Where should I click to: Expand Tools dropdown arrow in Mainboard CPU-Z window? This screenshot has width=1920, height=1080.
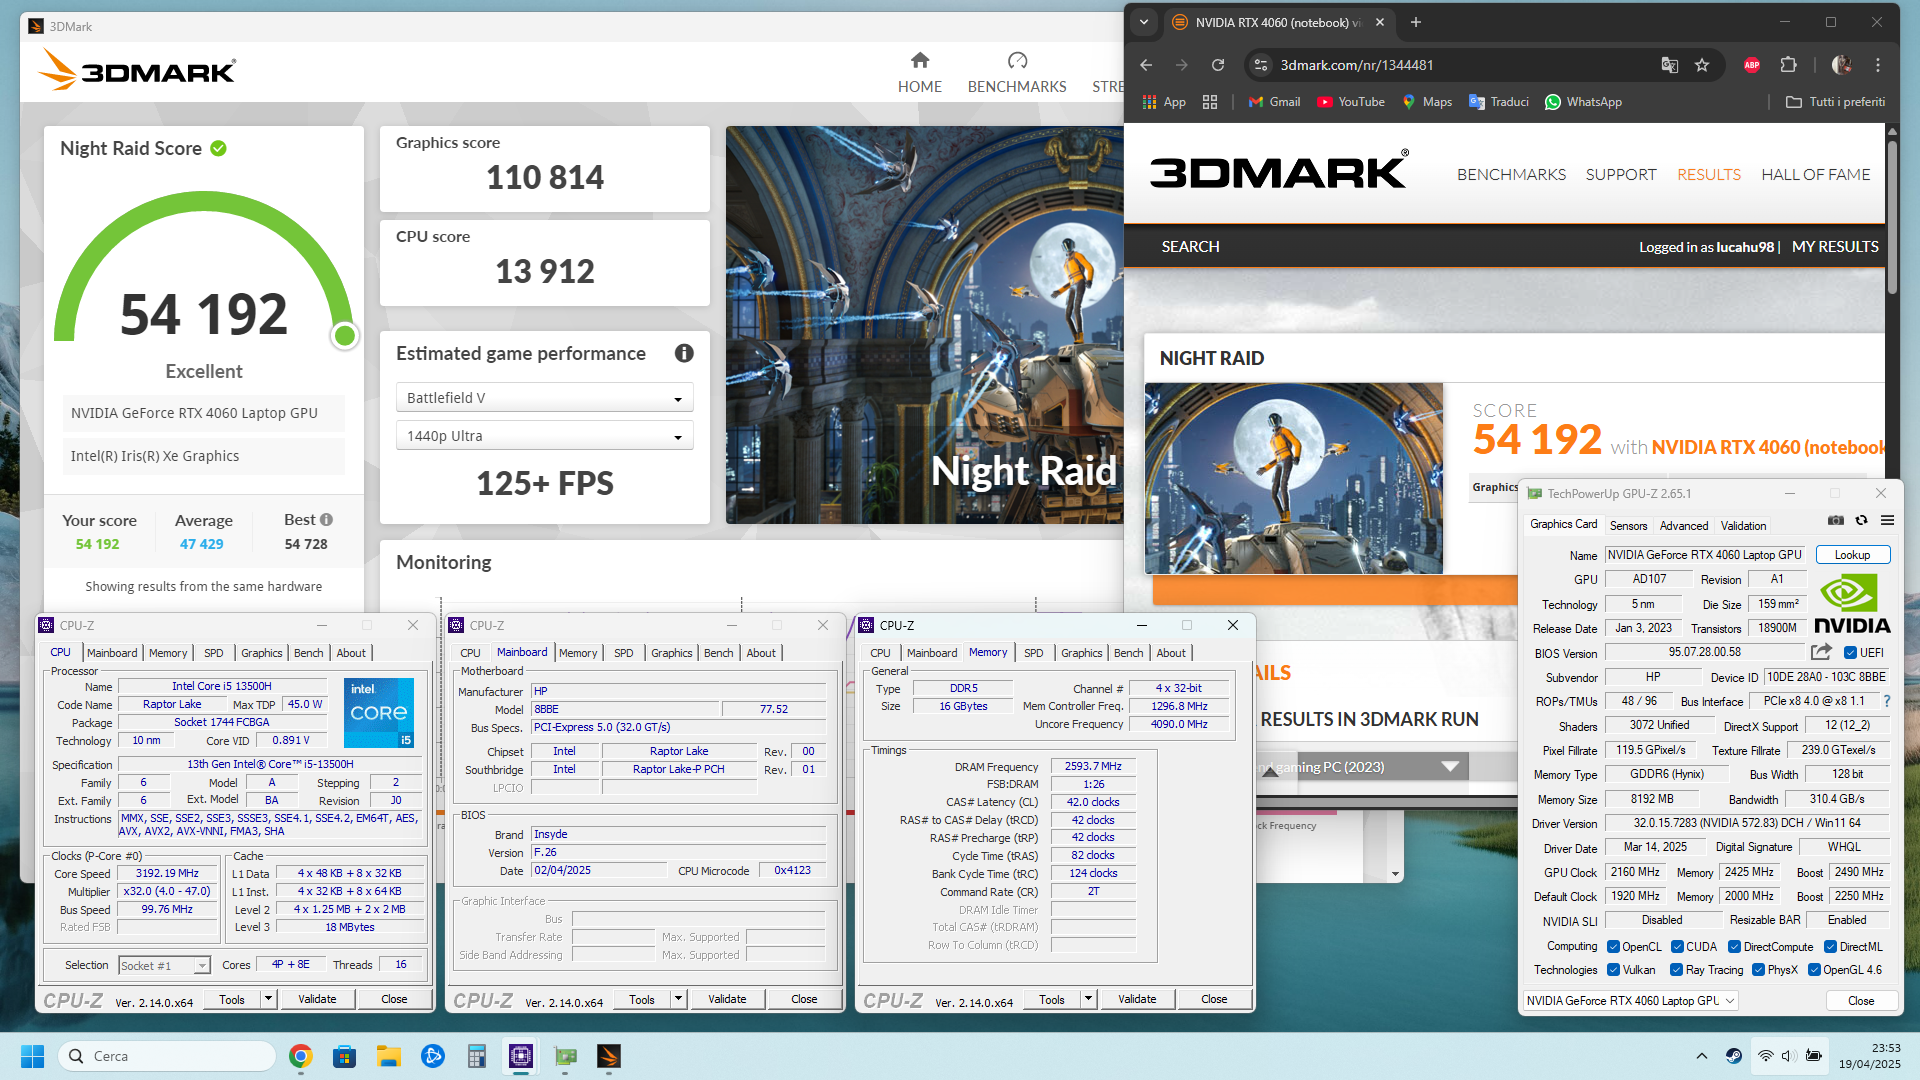click(678, 999)
